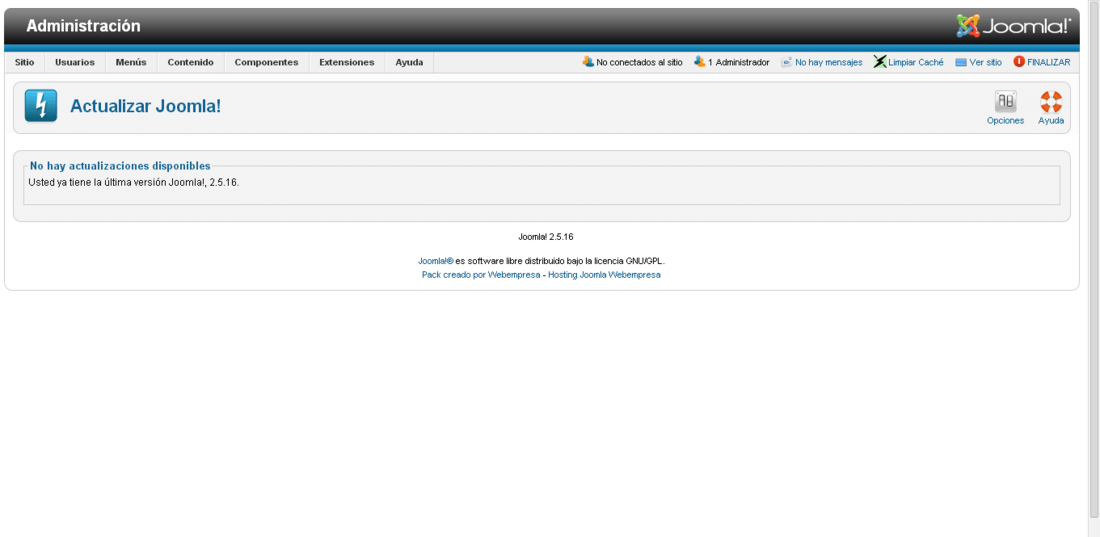Open the Usuarios menu
The height and width of the screenshot is (537, 1100).
pos(75,62)
